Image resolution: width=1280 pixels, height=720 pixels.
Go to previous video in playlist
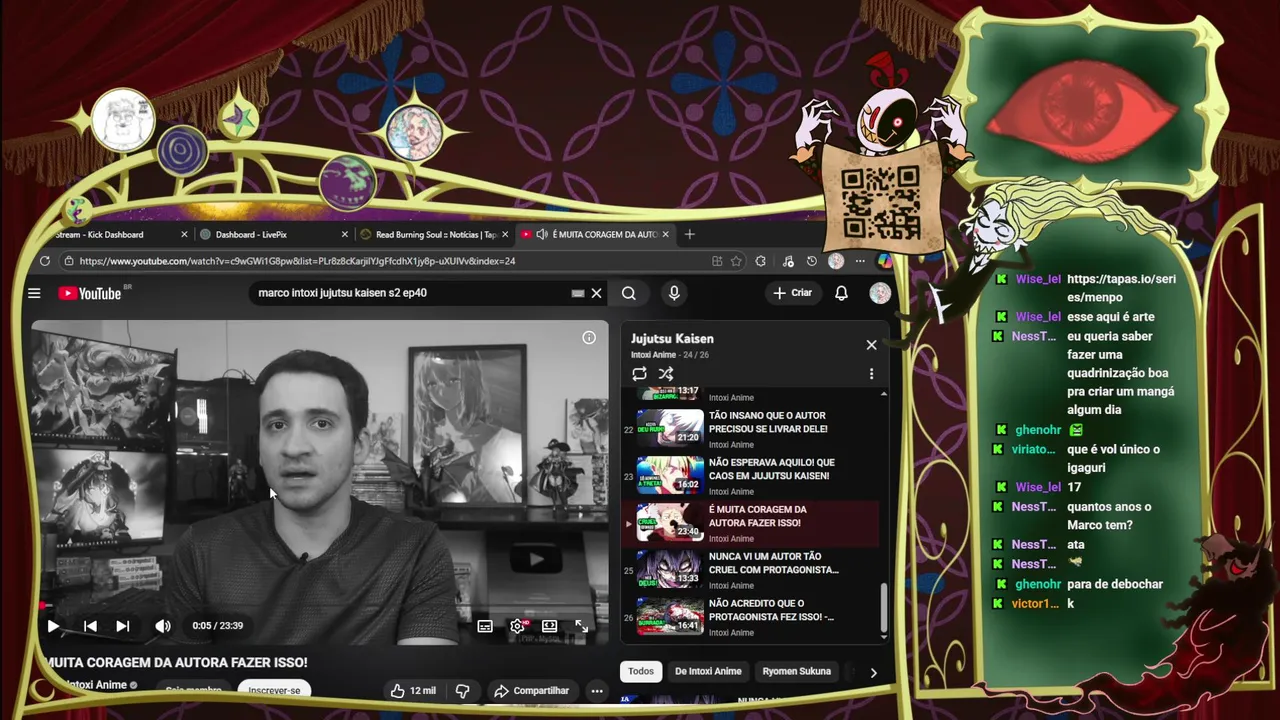click(x=90, y=626)
